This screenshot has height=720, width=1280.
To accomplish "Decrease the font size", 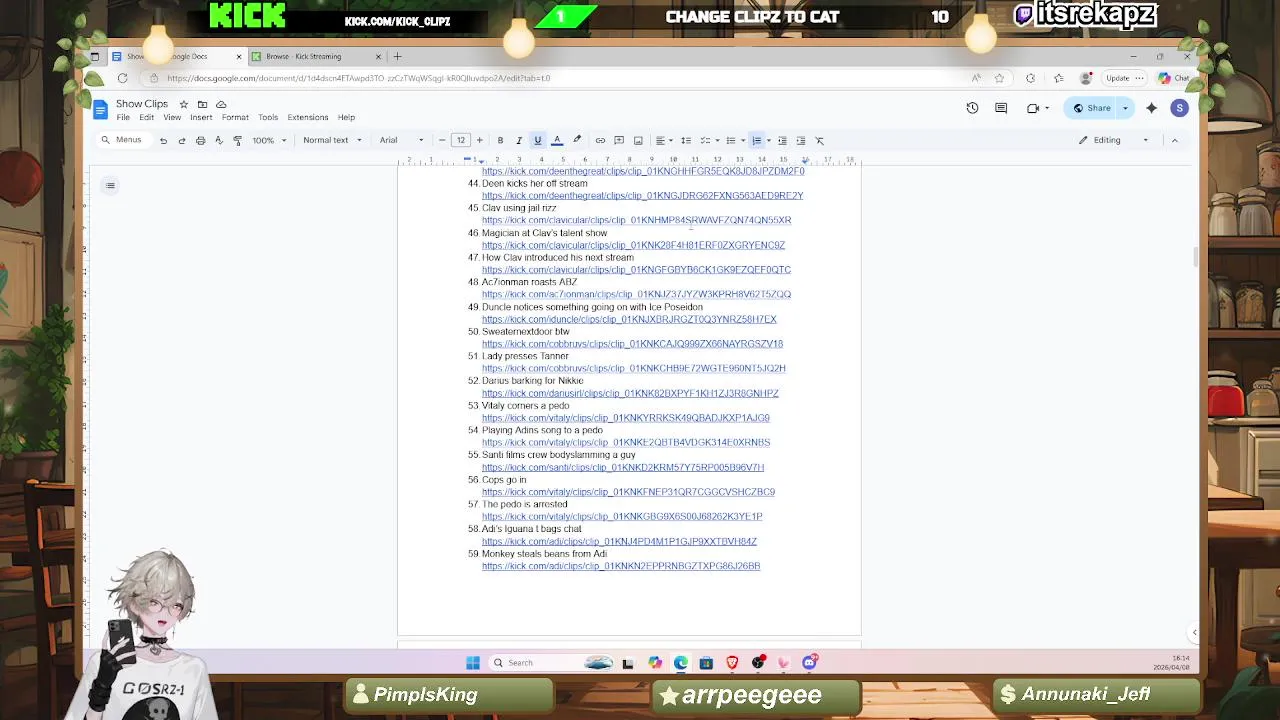I will (x=442, y=140).
